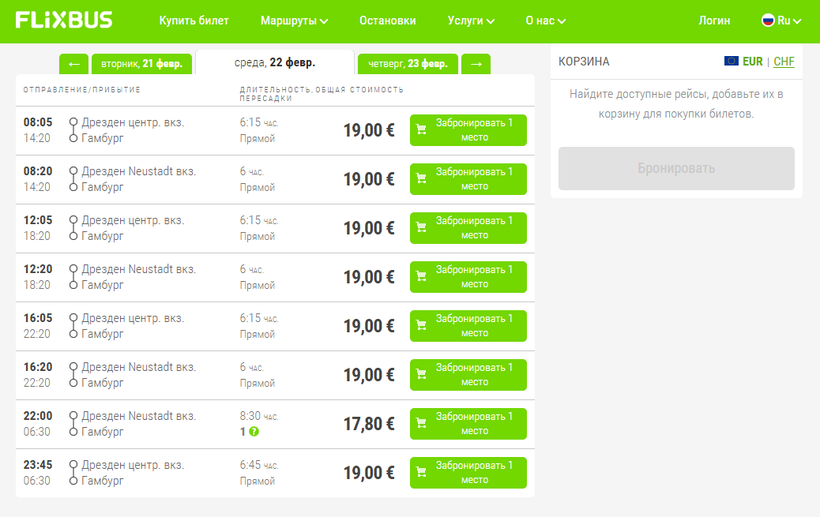Reserve a seat on the 22:00 trip
Viewport: 820px width, 517px height.
tap(468, 424)
